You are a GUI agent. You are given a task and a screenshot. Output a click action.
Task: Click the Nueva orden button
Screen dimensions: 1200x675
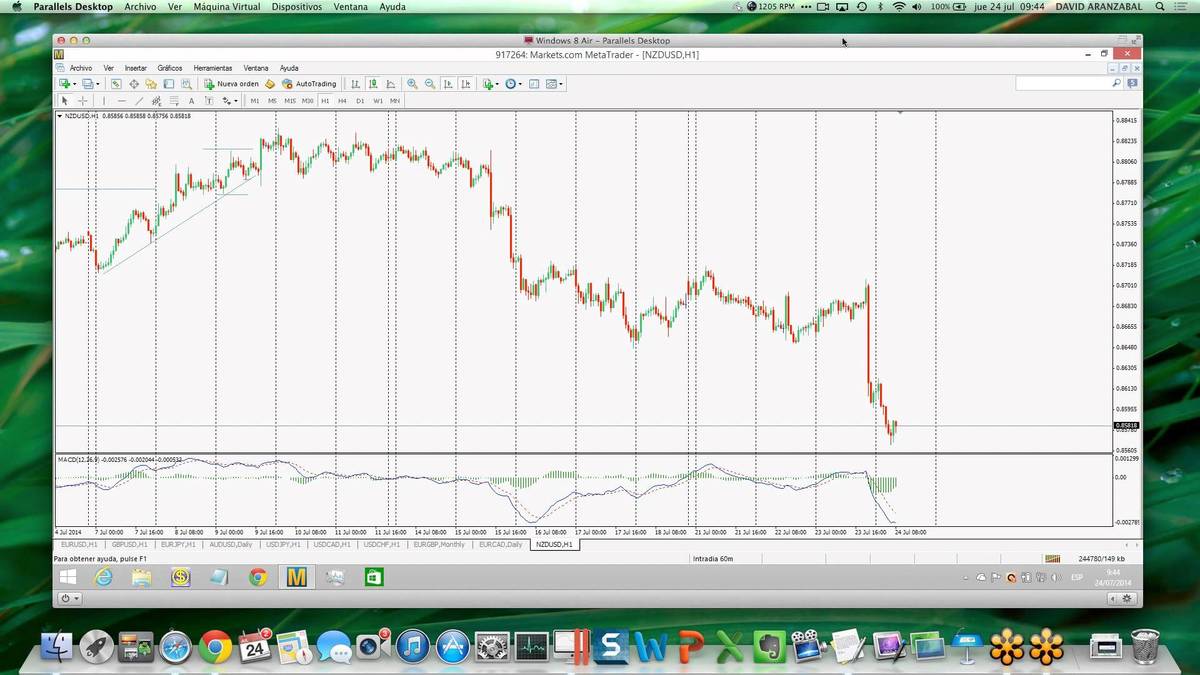232,84
